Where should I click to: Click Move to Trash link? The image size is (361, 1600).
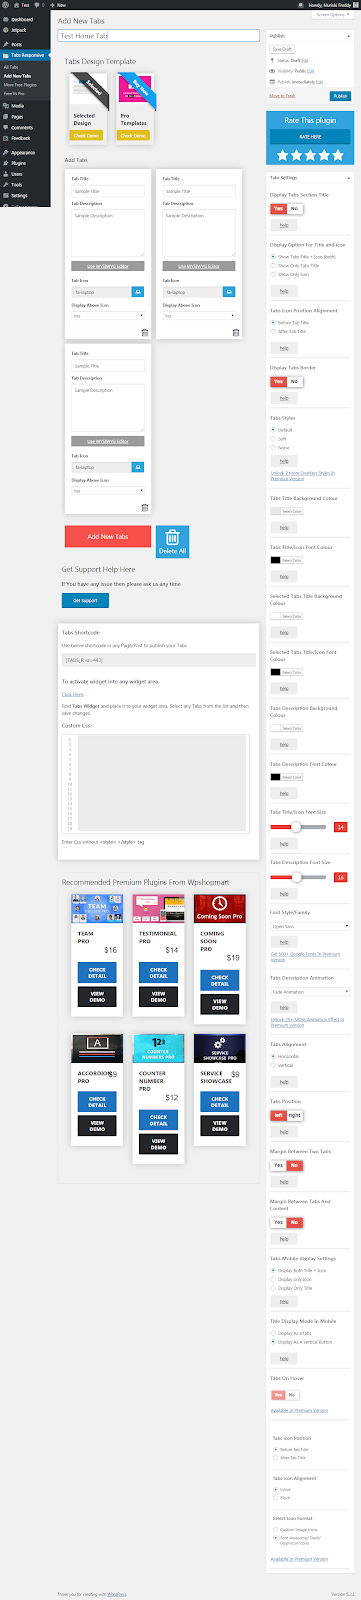tap(282, 96)
